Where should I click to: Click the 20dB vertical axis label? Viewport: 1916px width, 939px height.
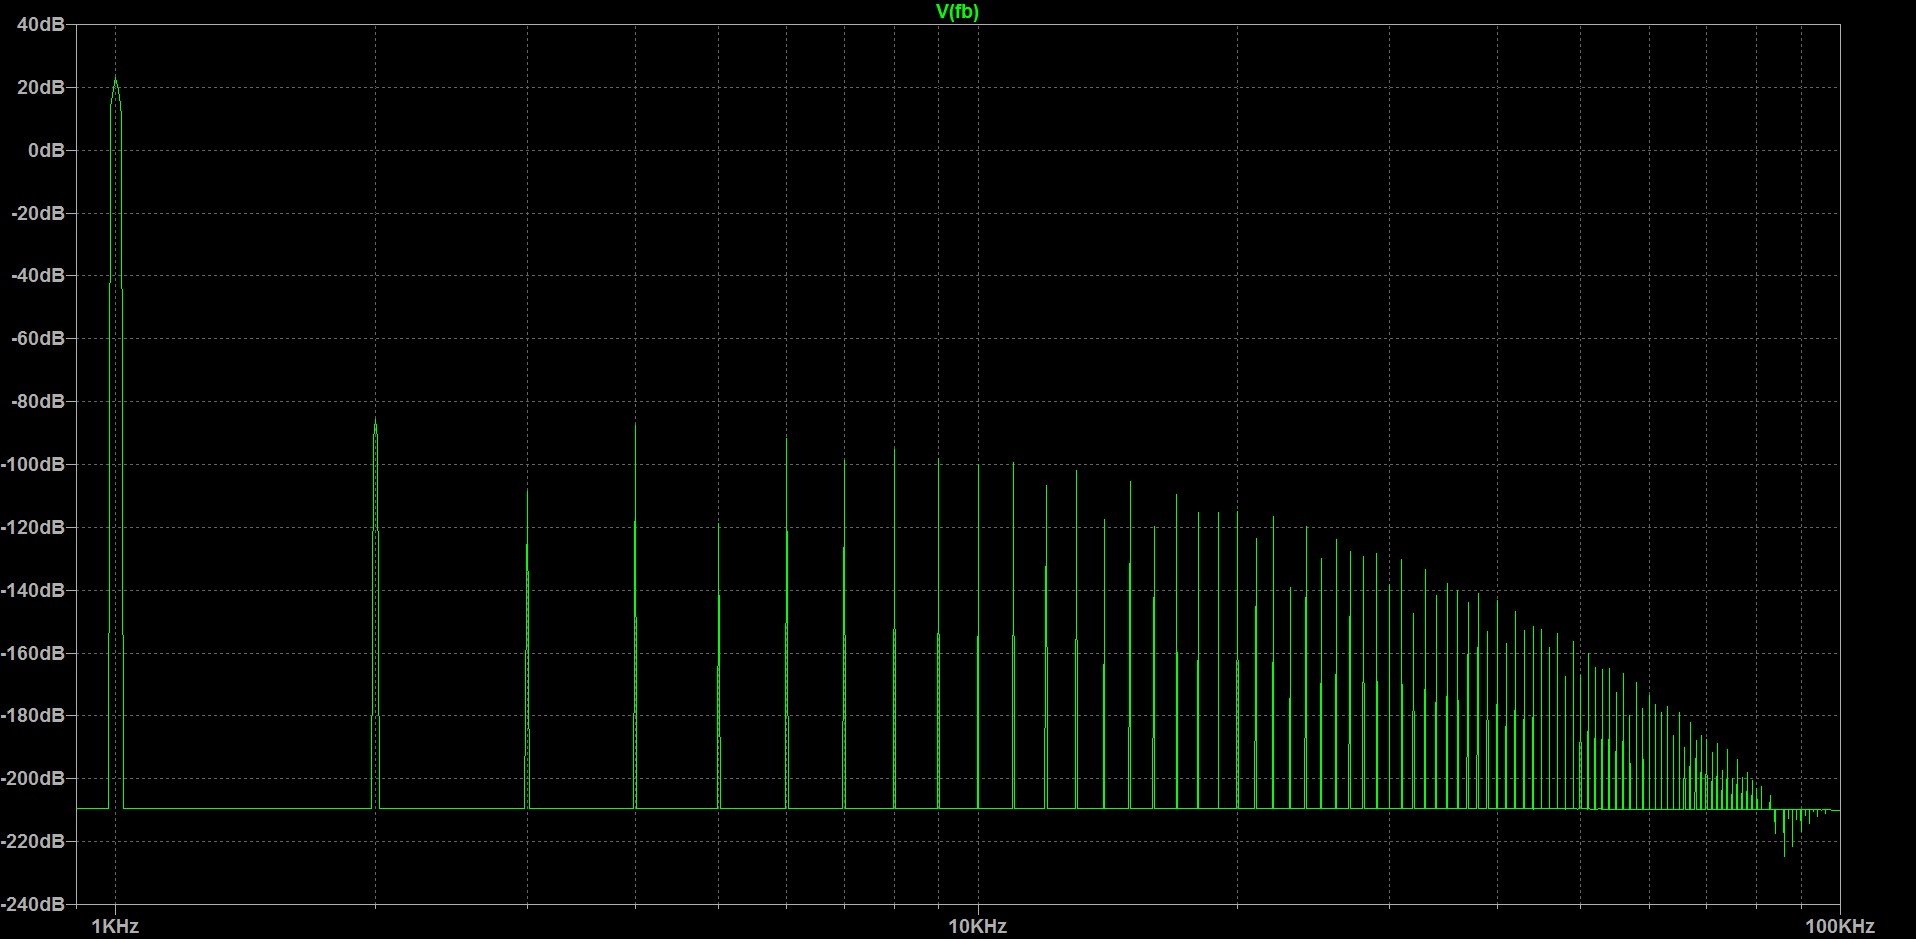[41, 87]
